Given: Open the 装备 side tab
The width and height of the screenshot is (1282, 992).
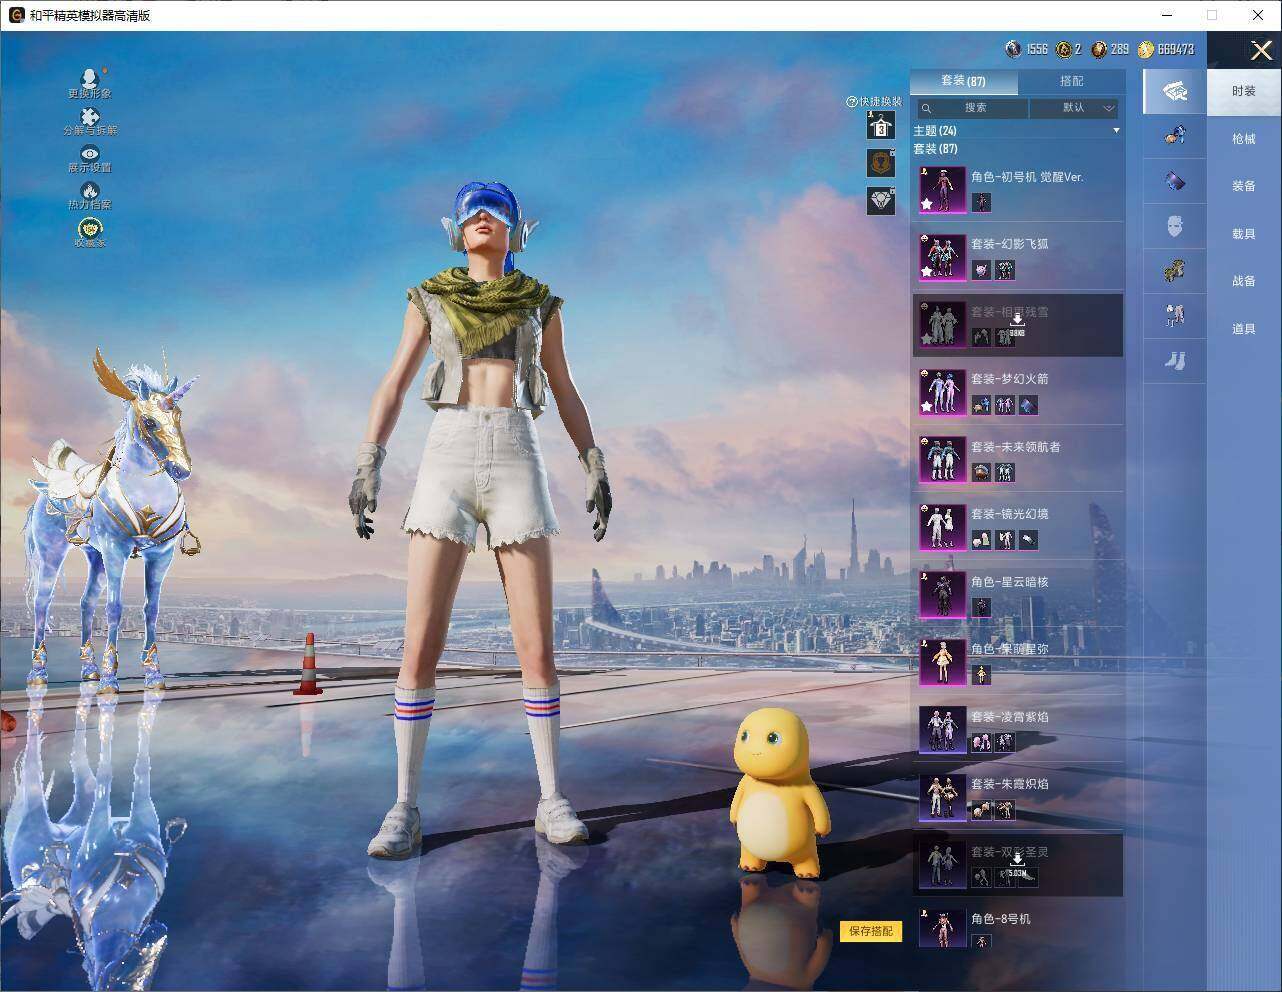Looking at the screenshot, I should point(1244,186).
